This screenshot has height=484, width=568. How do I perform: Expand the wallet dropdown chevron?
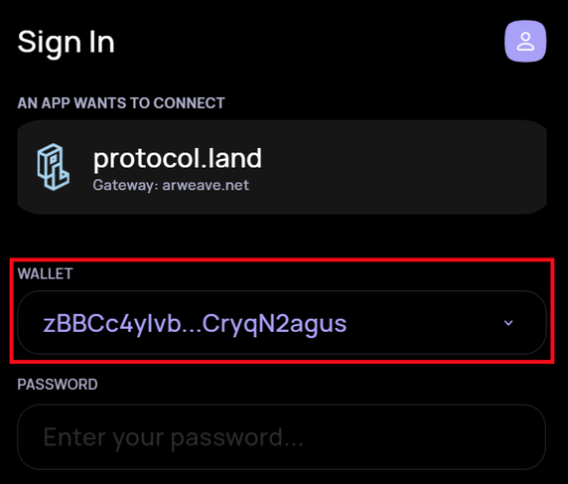[509, 323]
